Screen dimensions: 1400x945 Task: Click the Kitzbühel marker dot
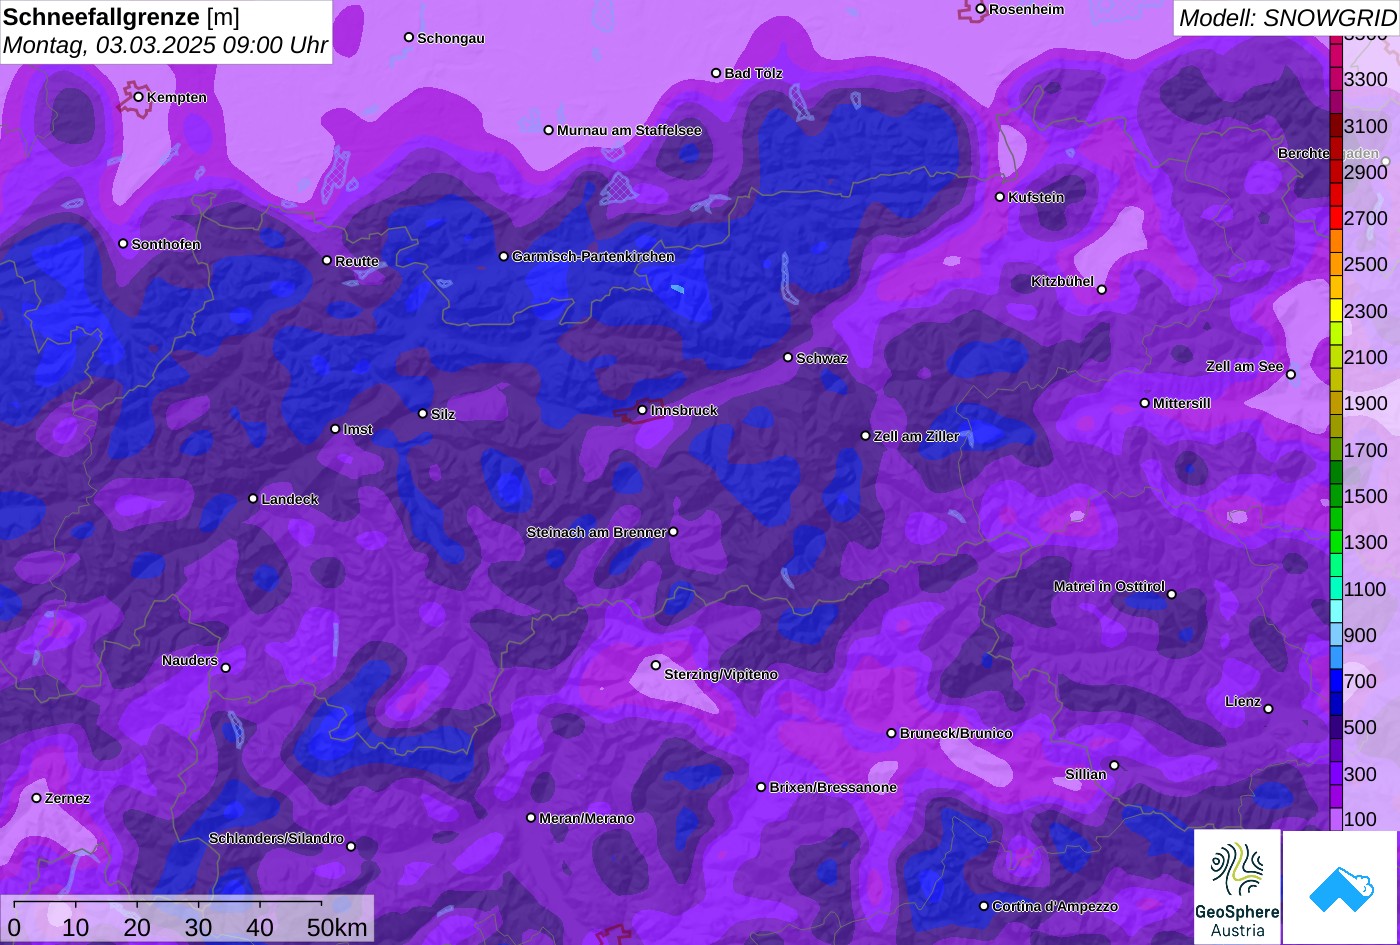(x=1102, y=290)
